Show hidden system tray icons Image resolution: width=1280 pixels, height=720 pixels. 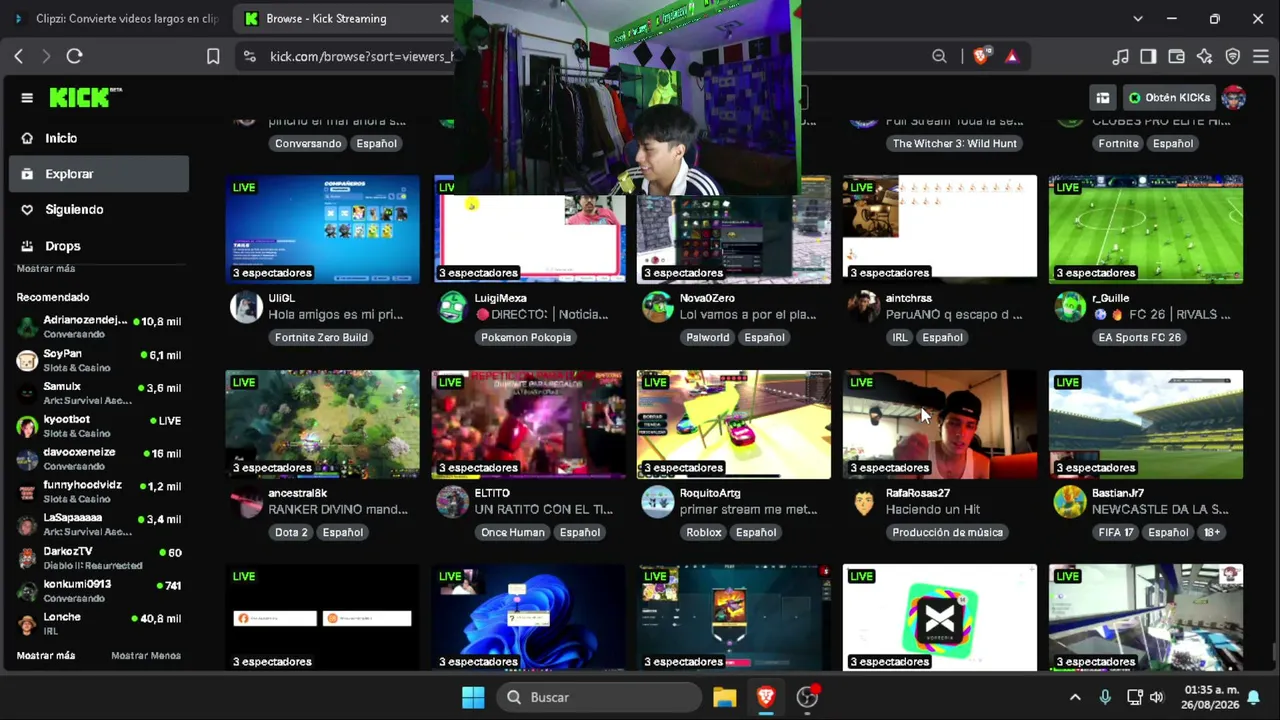pos(1075,698)
